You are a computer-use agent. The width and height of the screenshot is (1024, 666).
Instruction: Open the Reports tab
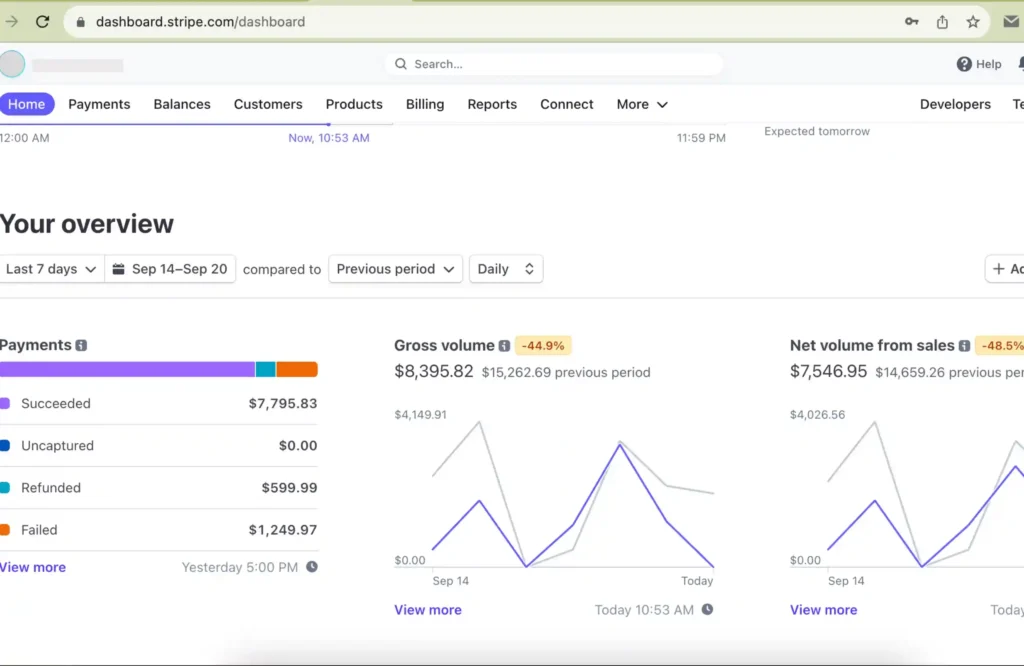click(492, 104)
